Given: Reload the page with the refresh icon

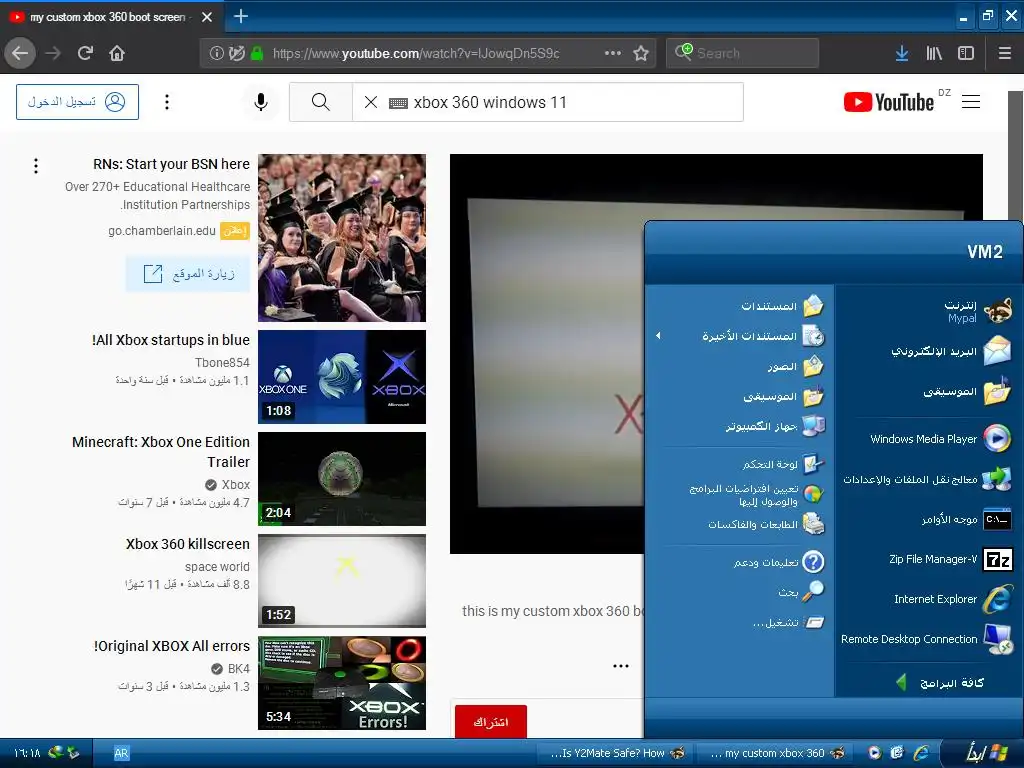Looking at the screenshot, I should (85, 53).
